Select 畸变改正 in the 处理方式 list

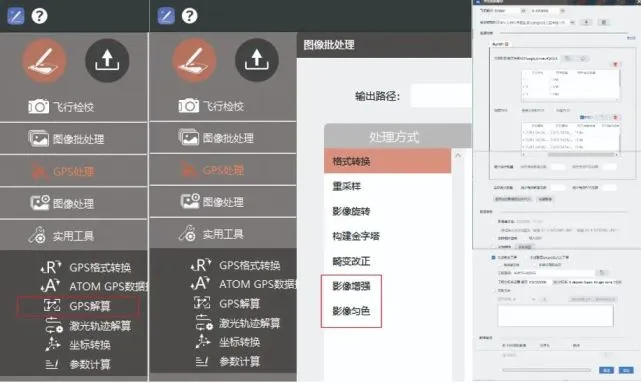coord(351,261)
